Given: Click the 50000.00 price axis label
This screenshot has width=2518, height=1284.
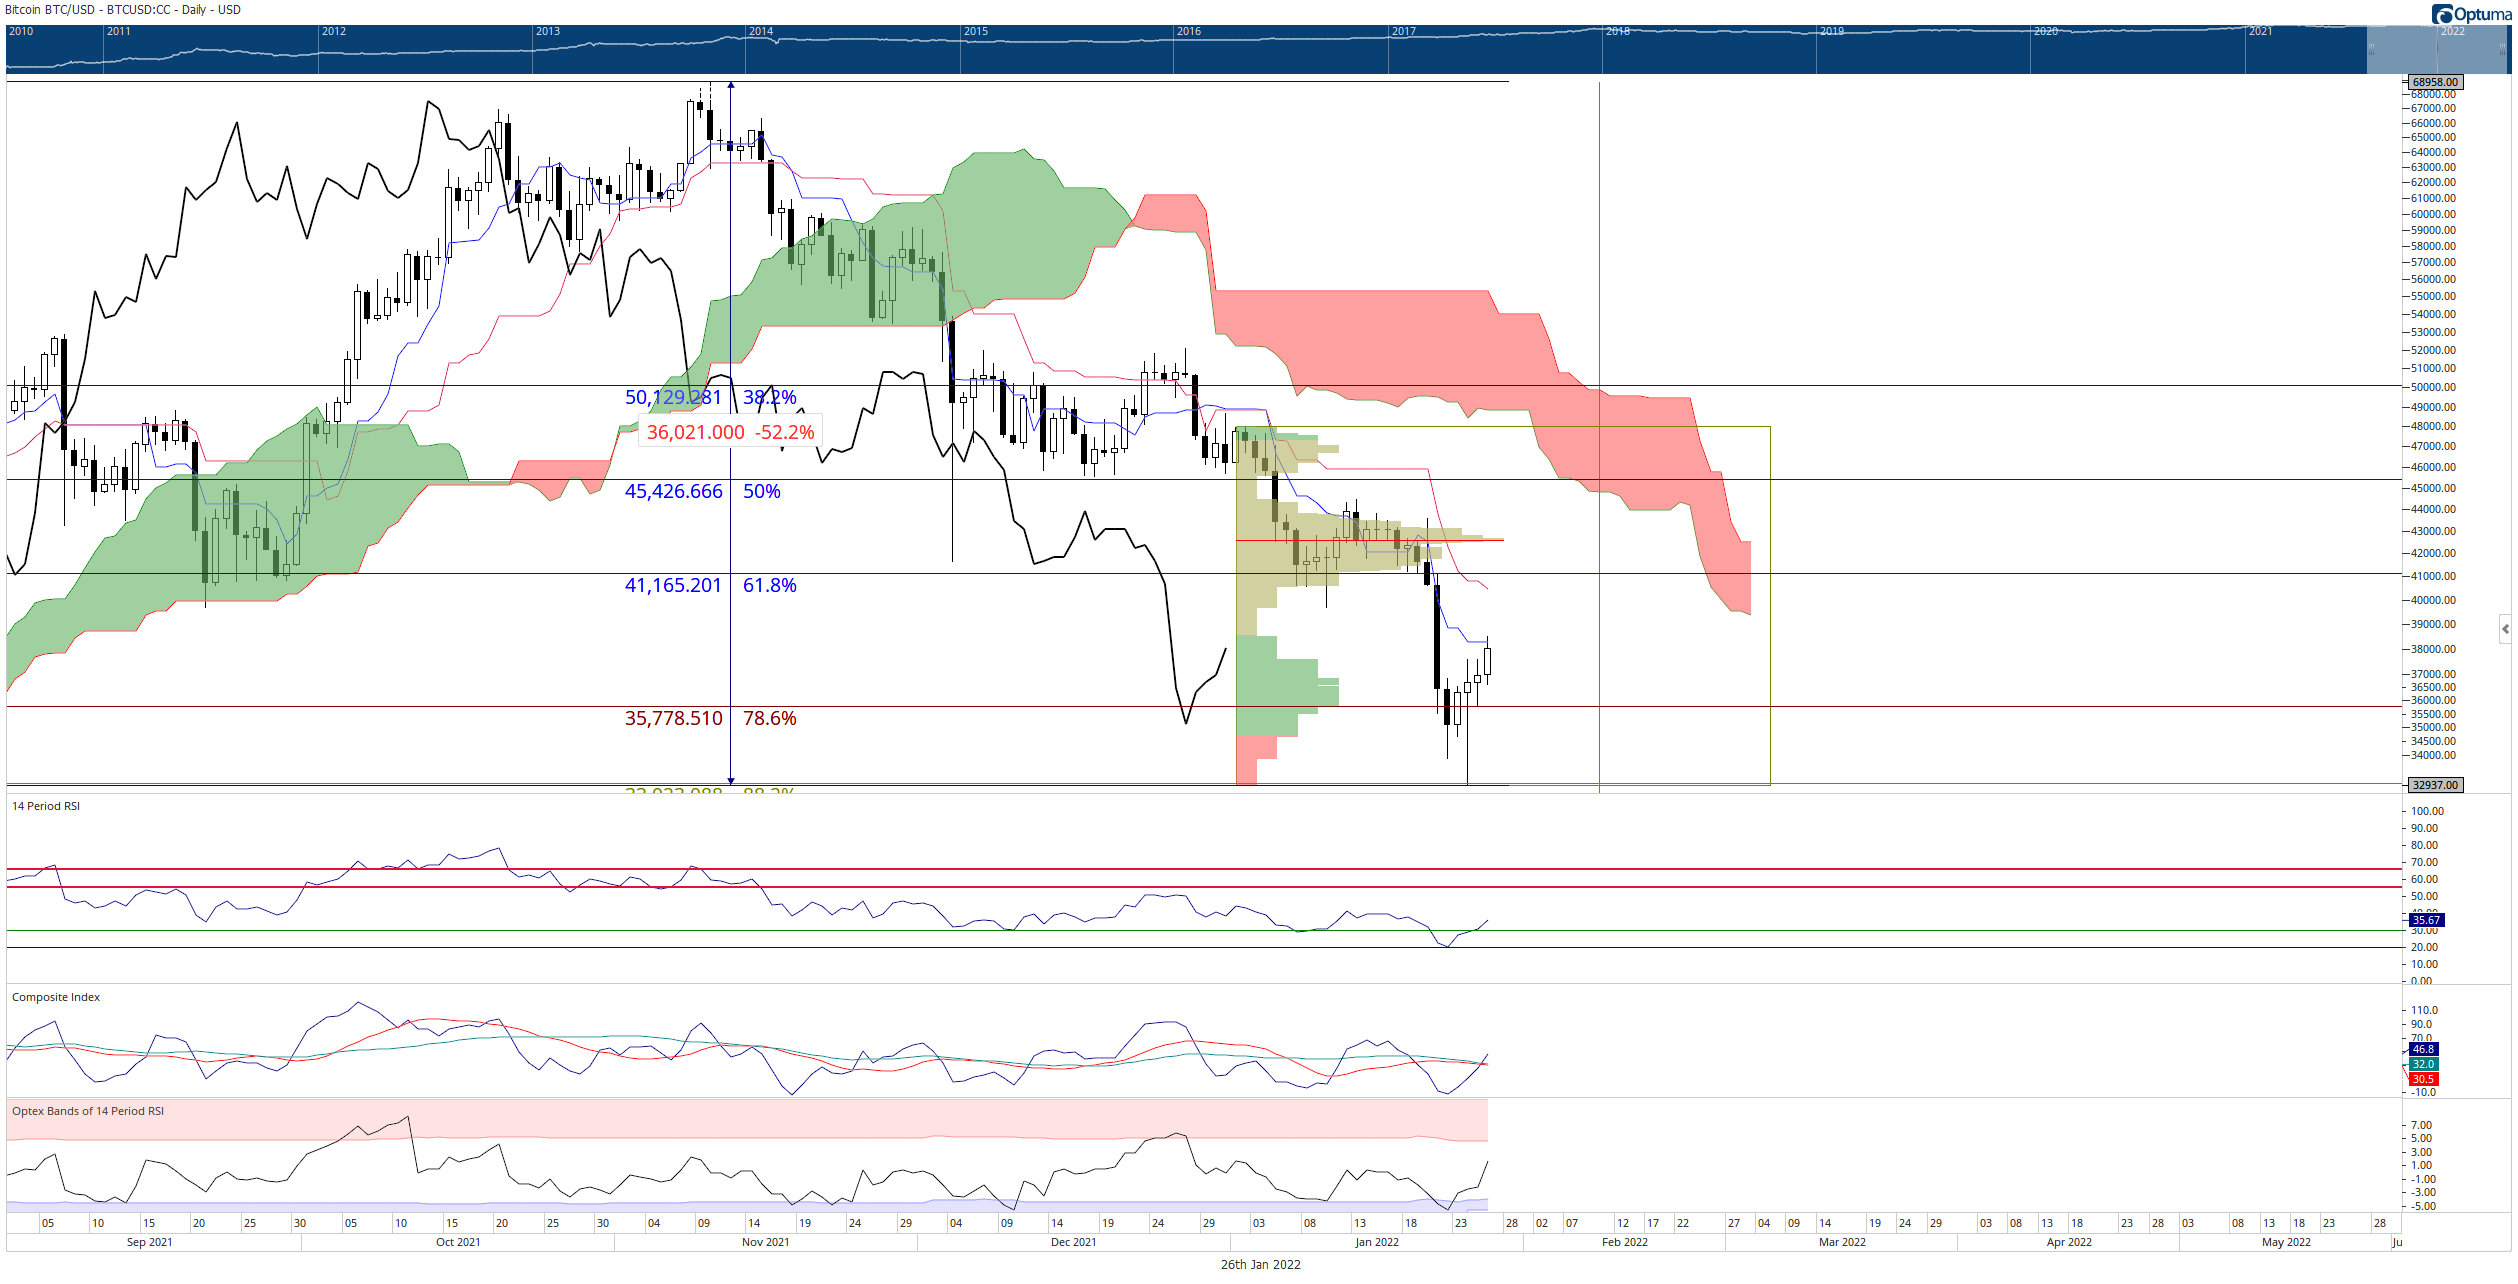Looking at the screenshot, I should click(x=2433, y=387).
